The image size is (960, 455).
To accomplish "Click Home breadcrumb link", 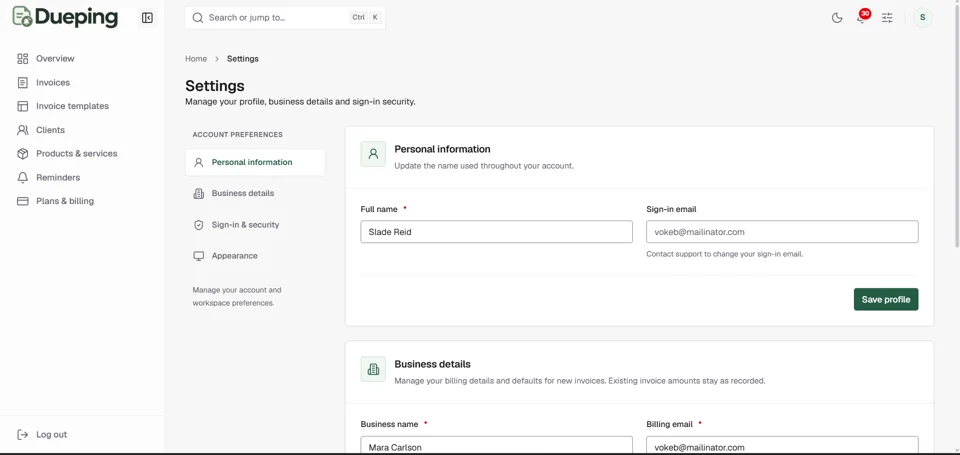I will click(x=196, y=59).
